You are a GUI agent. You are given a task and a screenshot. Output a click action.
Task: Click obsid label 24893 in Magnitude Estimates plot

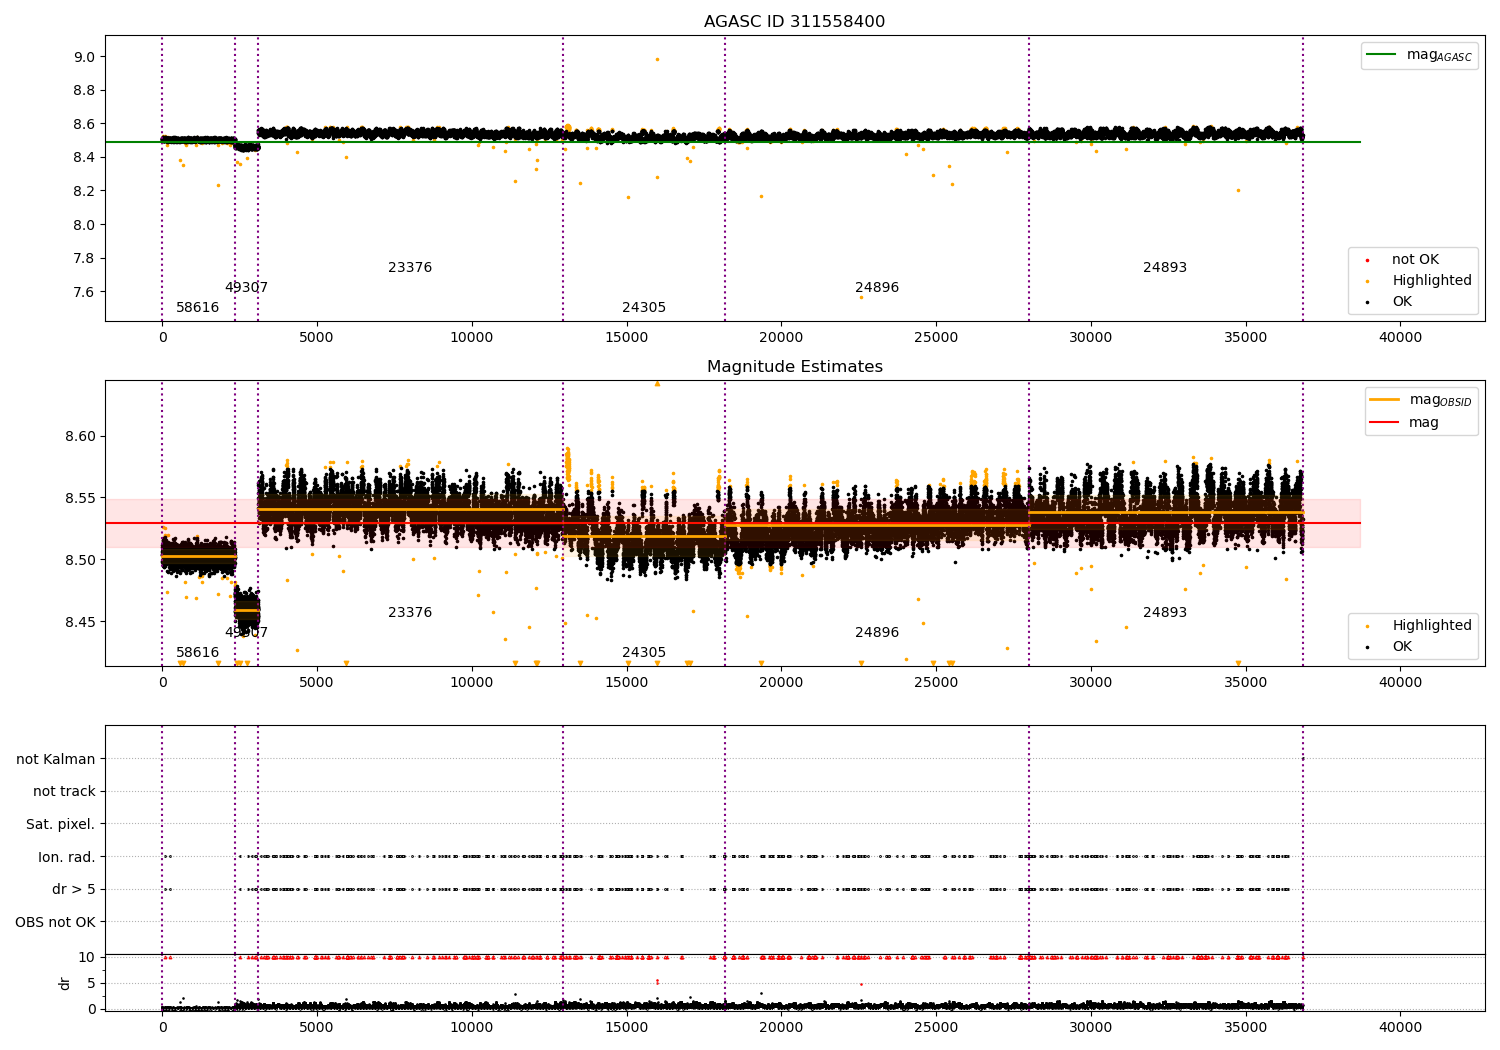coord(1165,612)
